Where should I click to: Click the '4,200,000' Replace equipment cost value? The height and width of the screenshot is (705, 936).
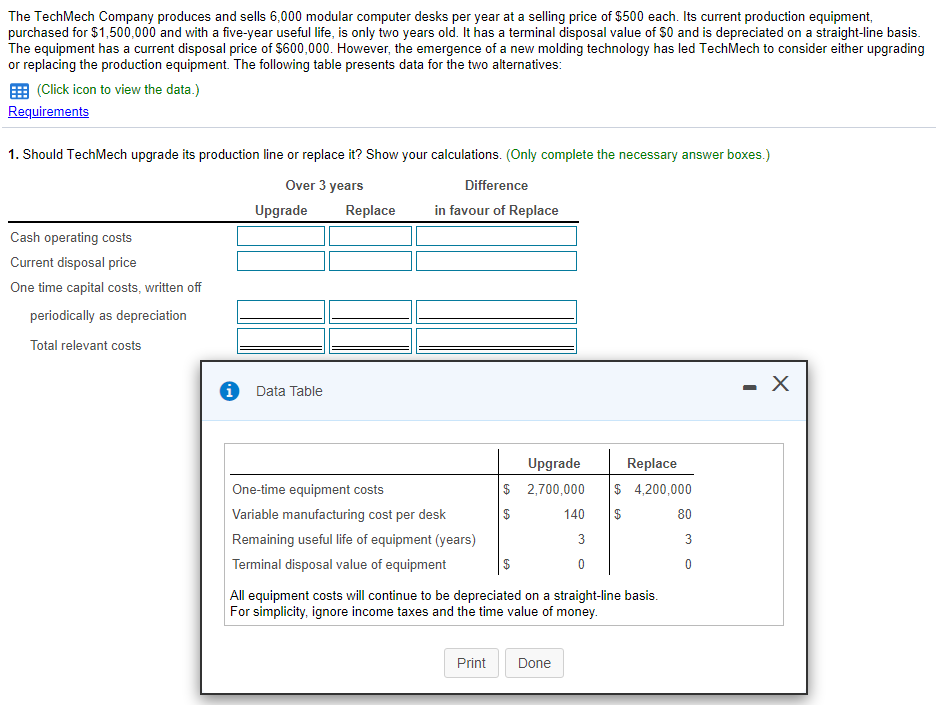click(663, 490)
